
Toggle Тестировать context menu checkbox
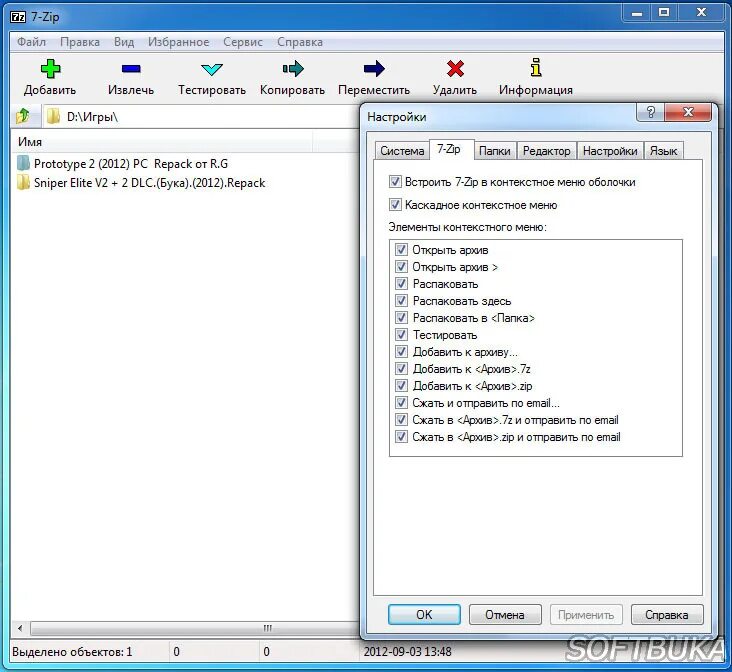(401, 334)
